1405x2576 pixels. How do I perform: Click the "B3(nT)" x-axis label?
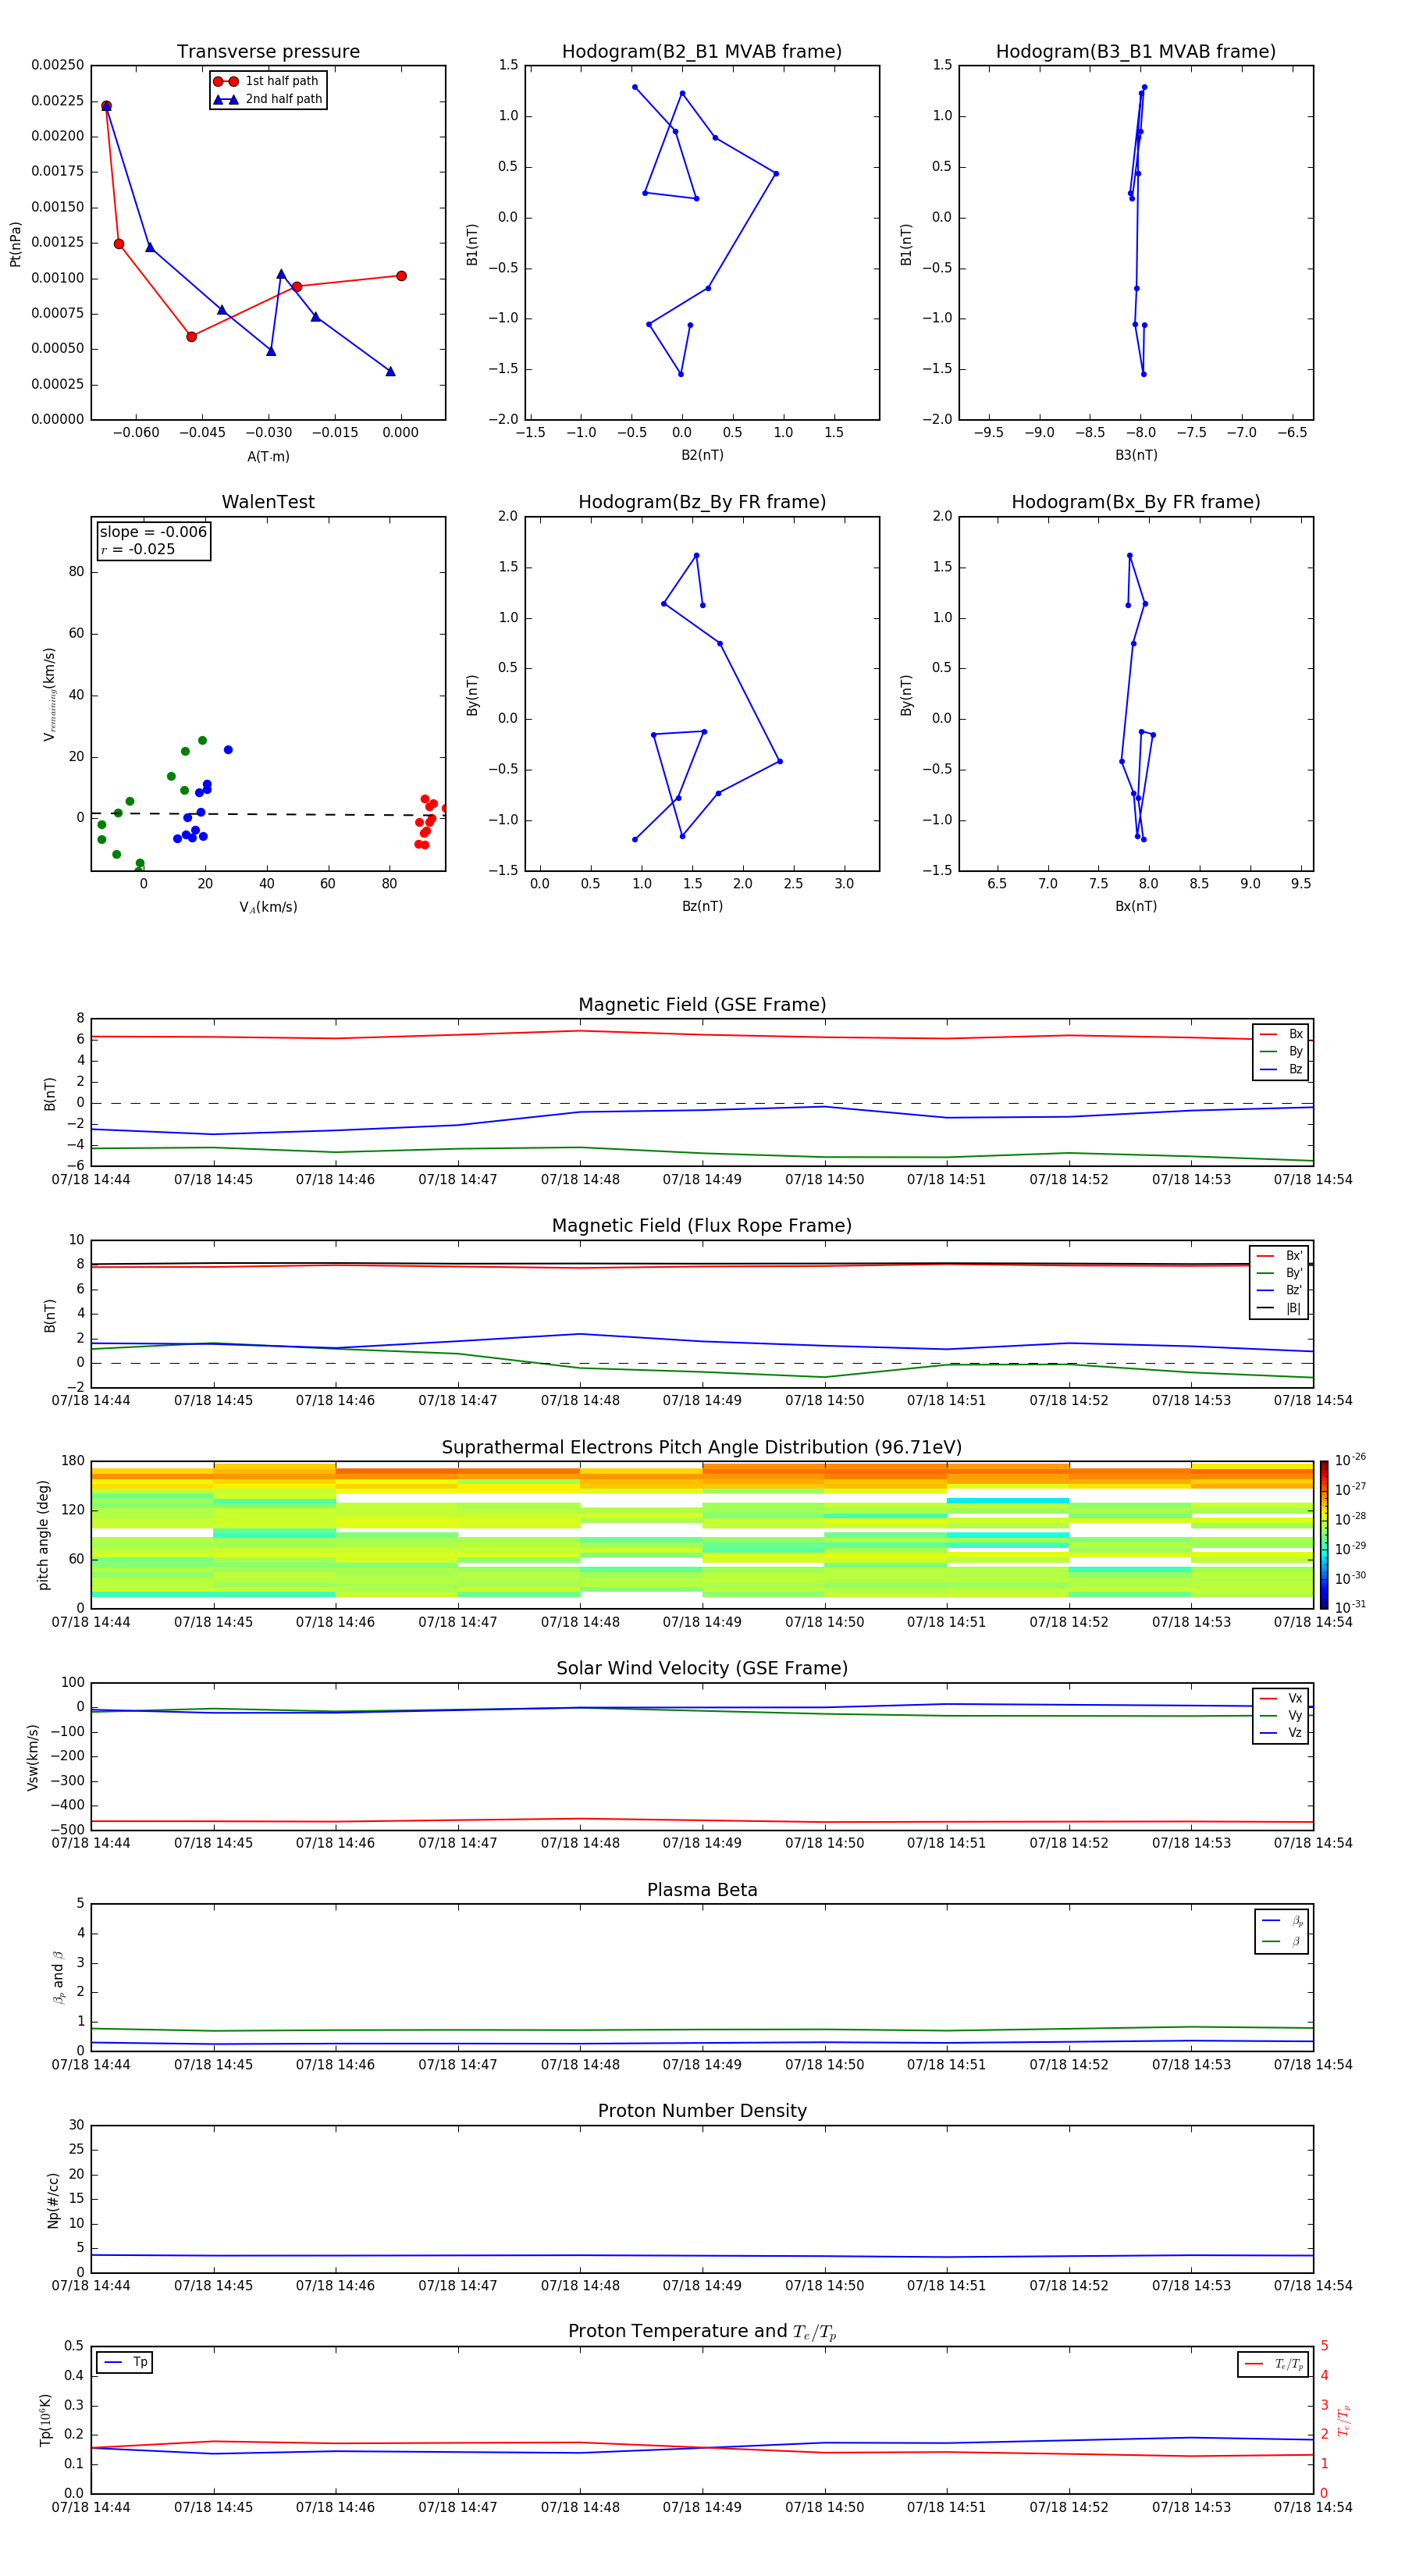pos(1136,455)
